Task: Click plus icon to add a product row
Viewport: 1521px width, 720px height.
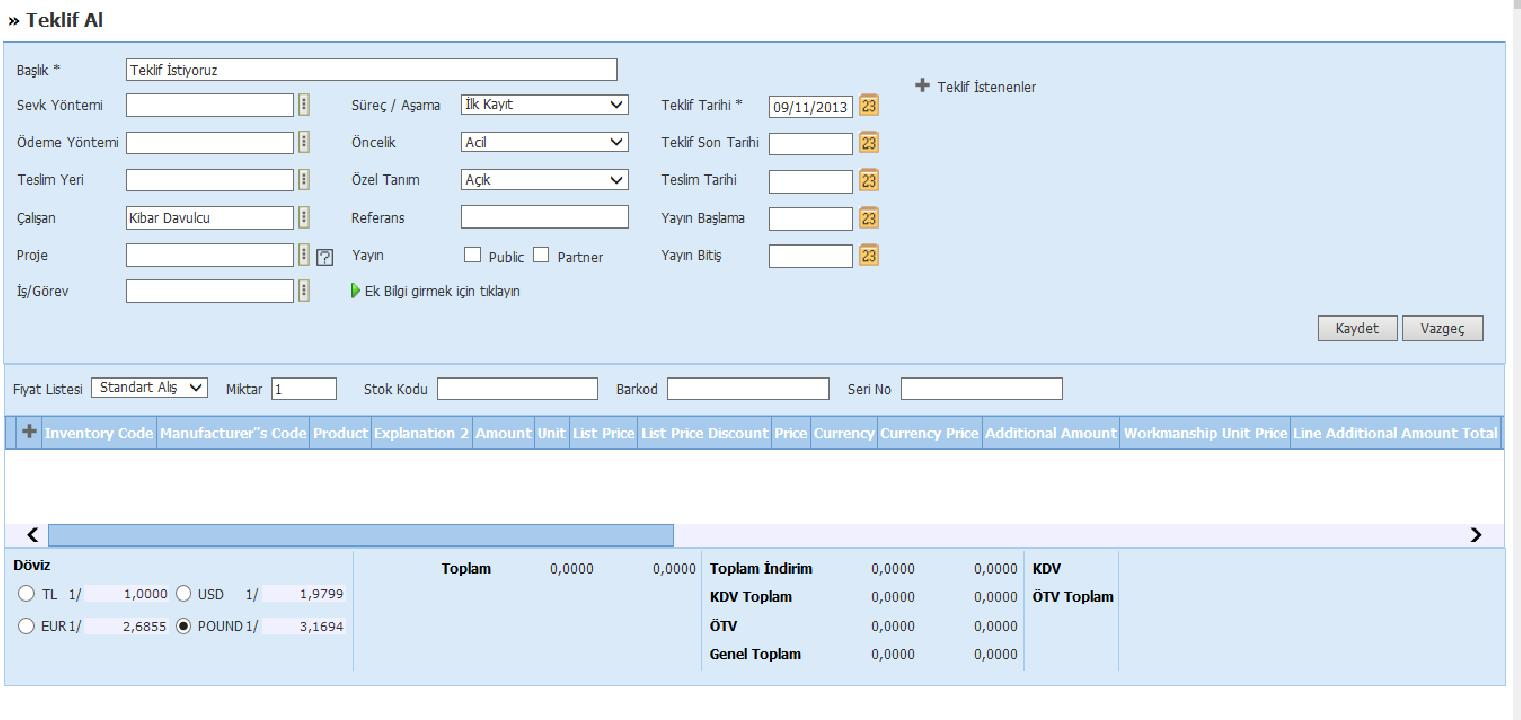Action: click(x=30, y=432)
